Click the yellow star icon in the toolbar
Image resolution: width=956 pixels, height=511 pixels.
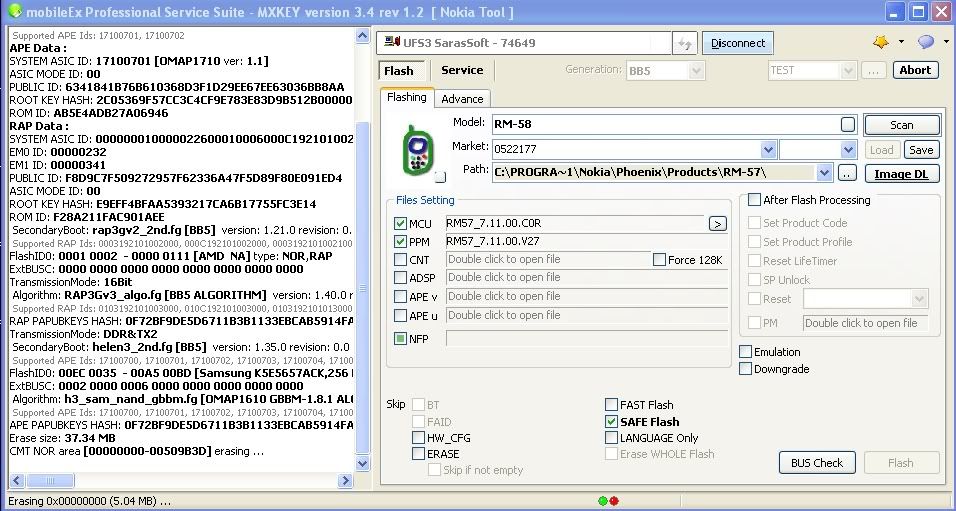[880, 42]
